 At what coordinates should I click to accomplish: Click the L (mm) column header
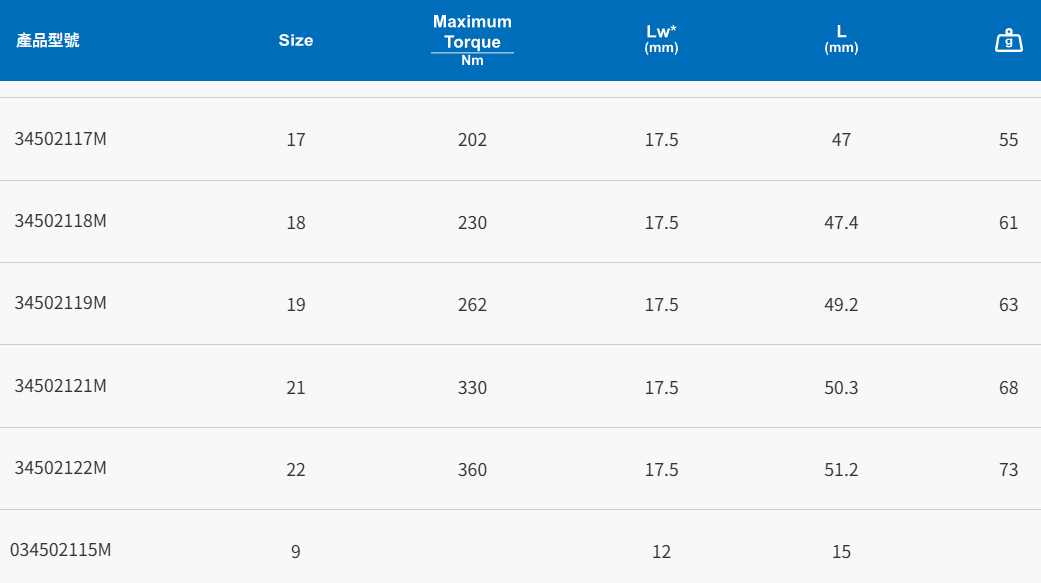tap(841, 39)
